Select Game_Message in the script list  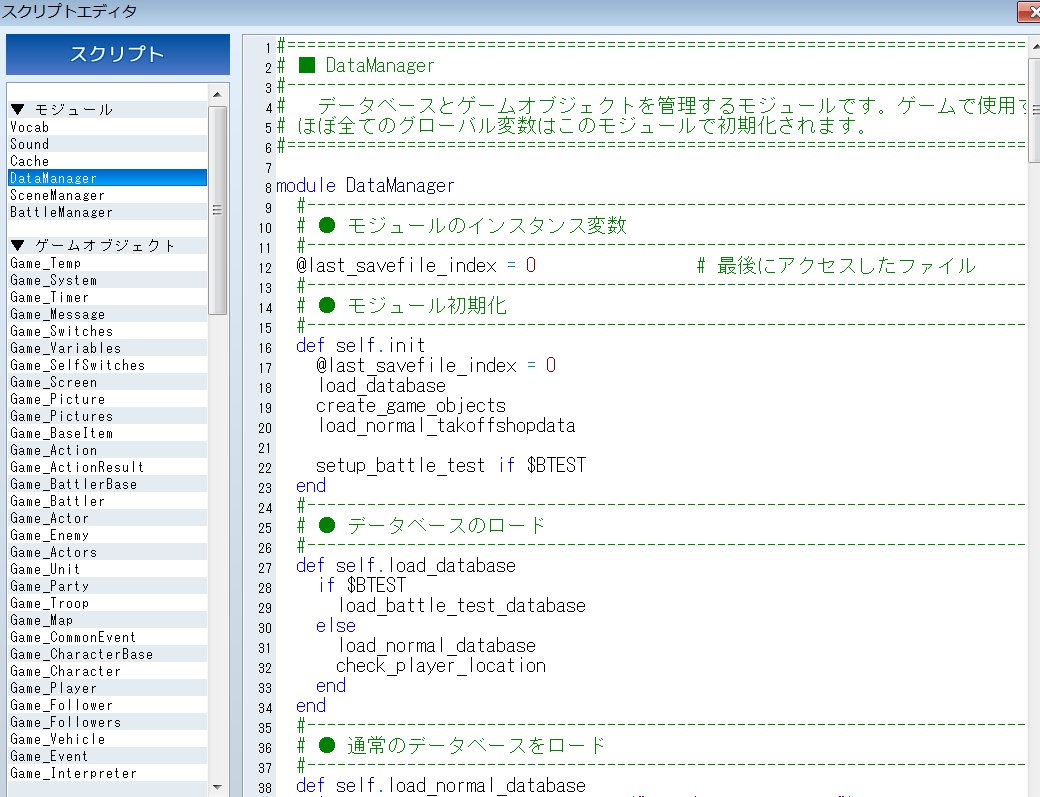click(107, 314)
